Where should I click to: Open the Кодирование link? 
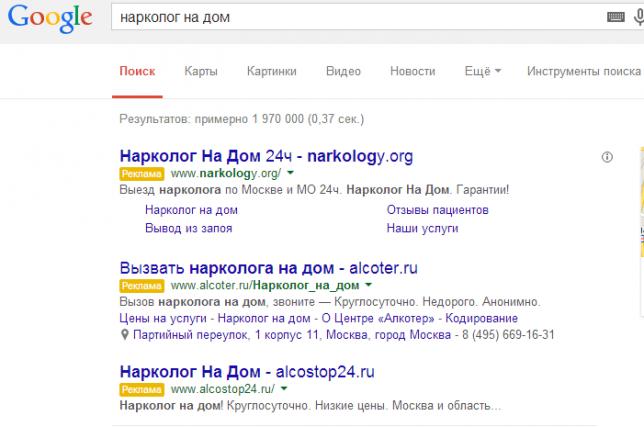[481, 318]
